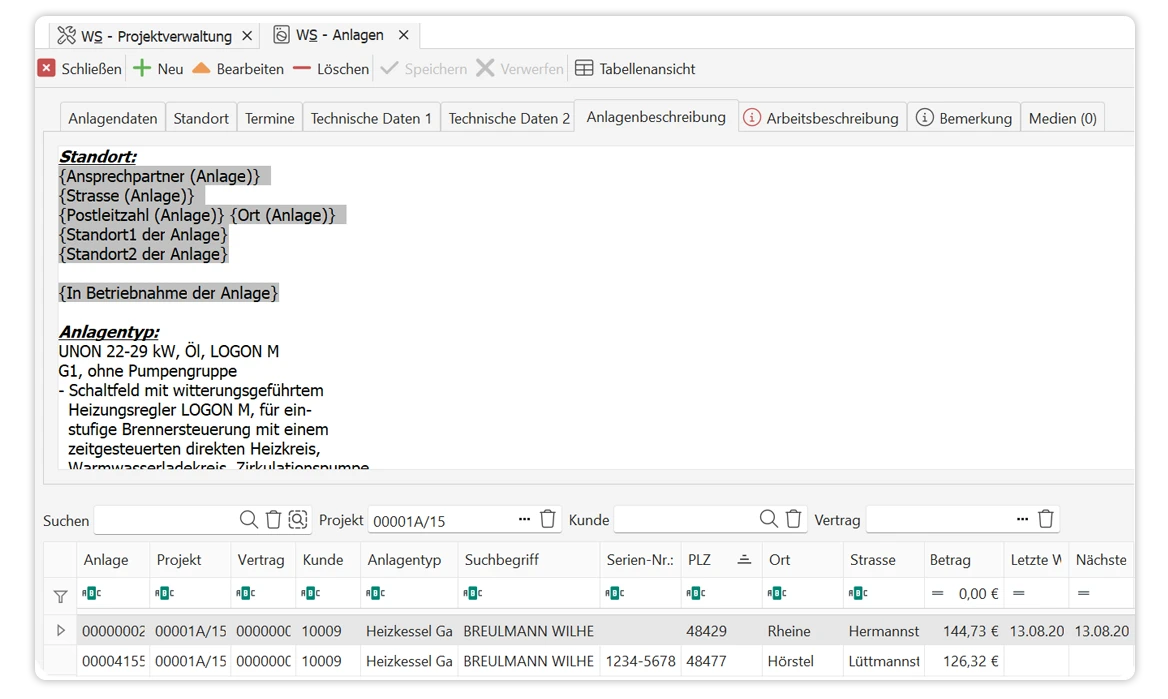Clear the Vertrag field with trash icon

point(1046,519)
